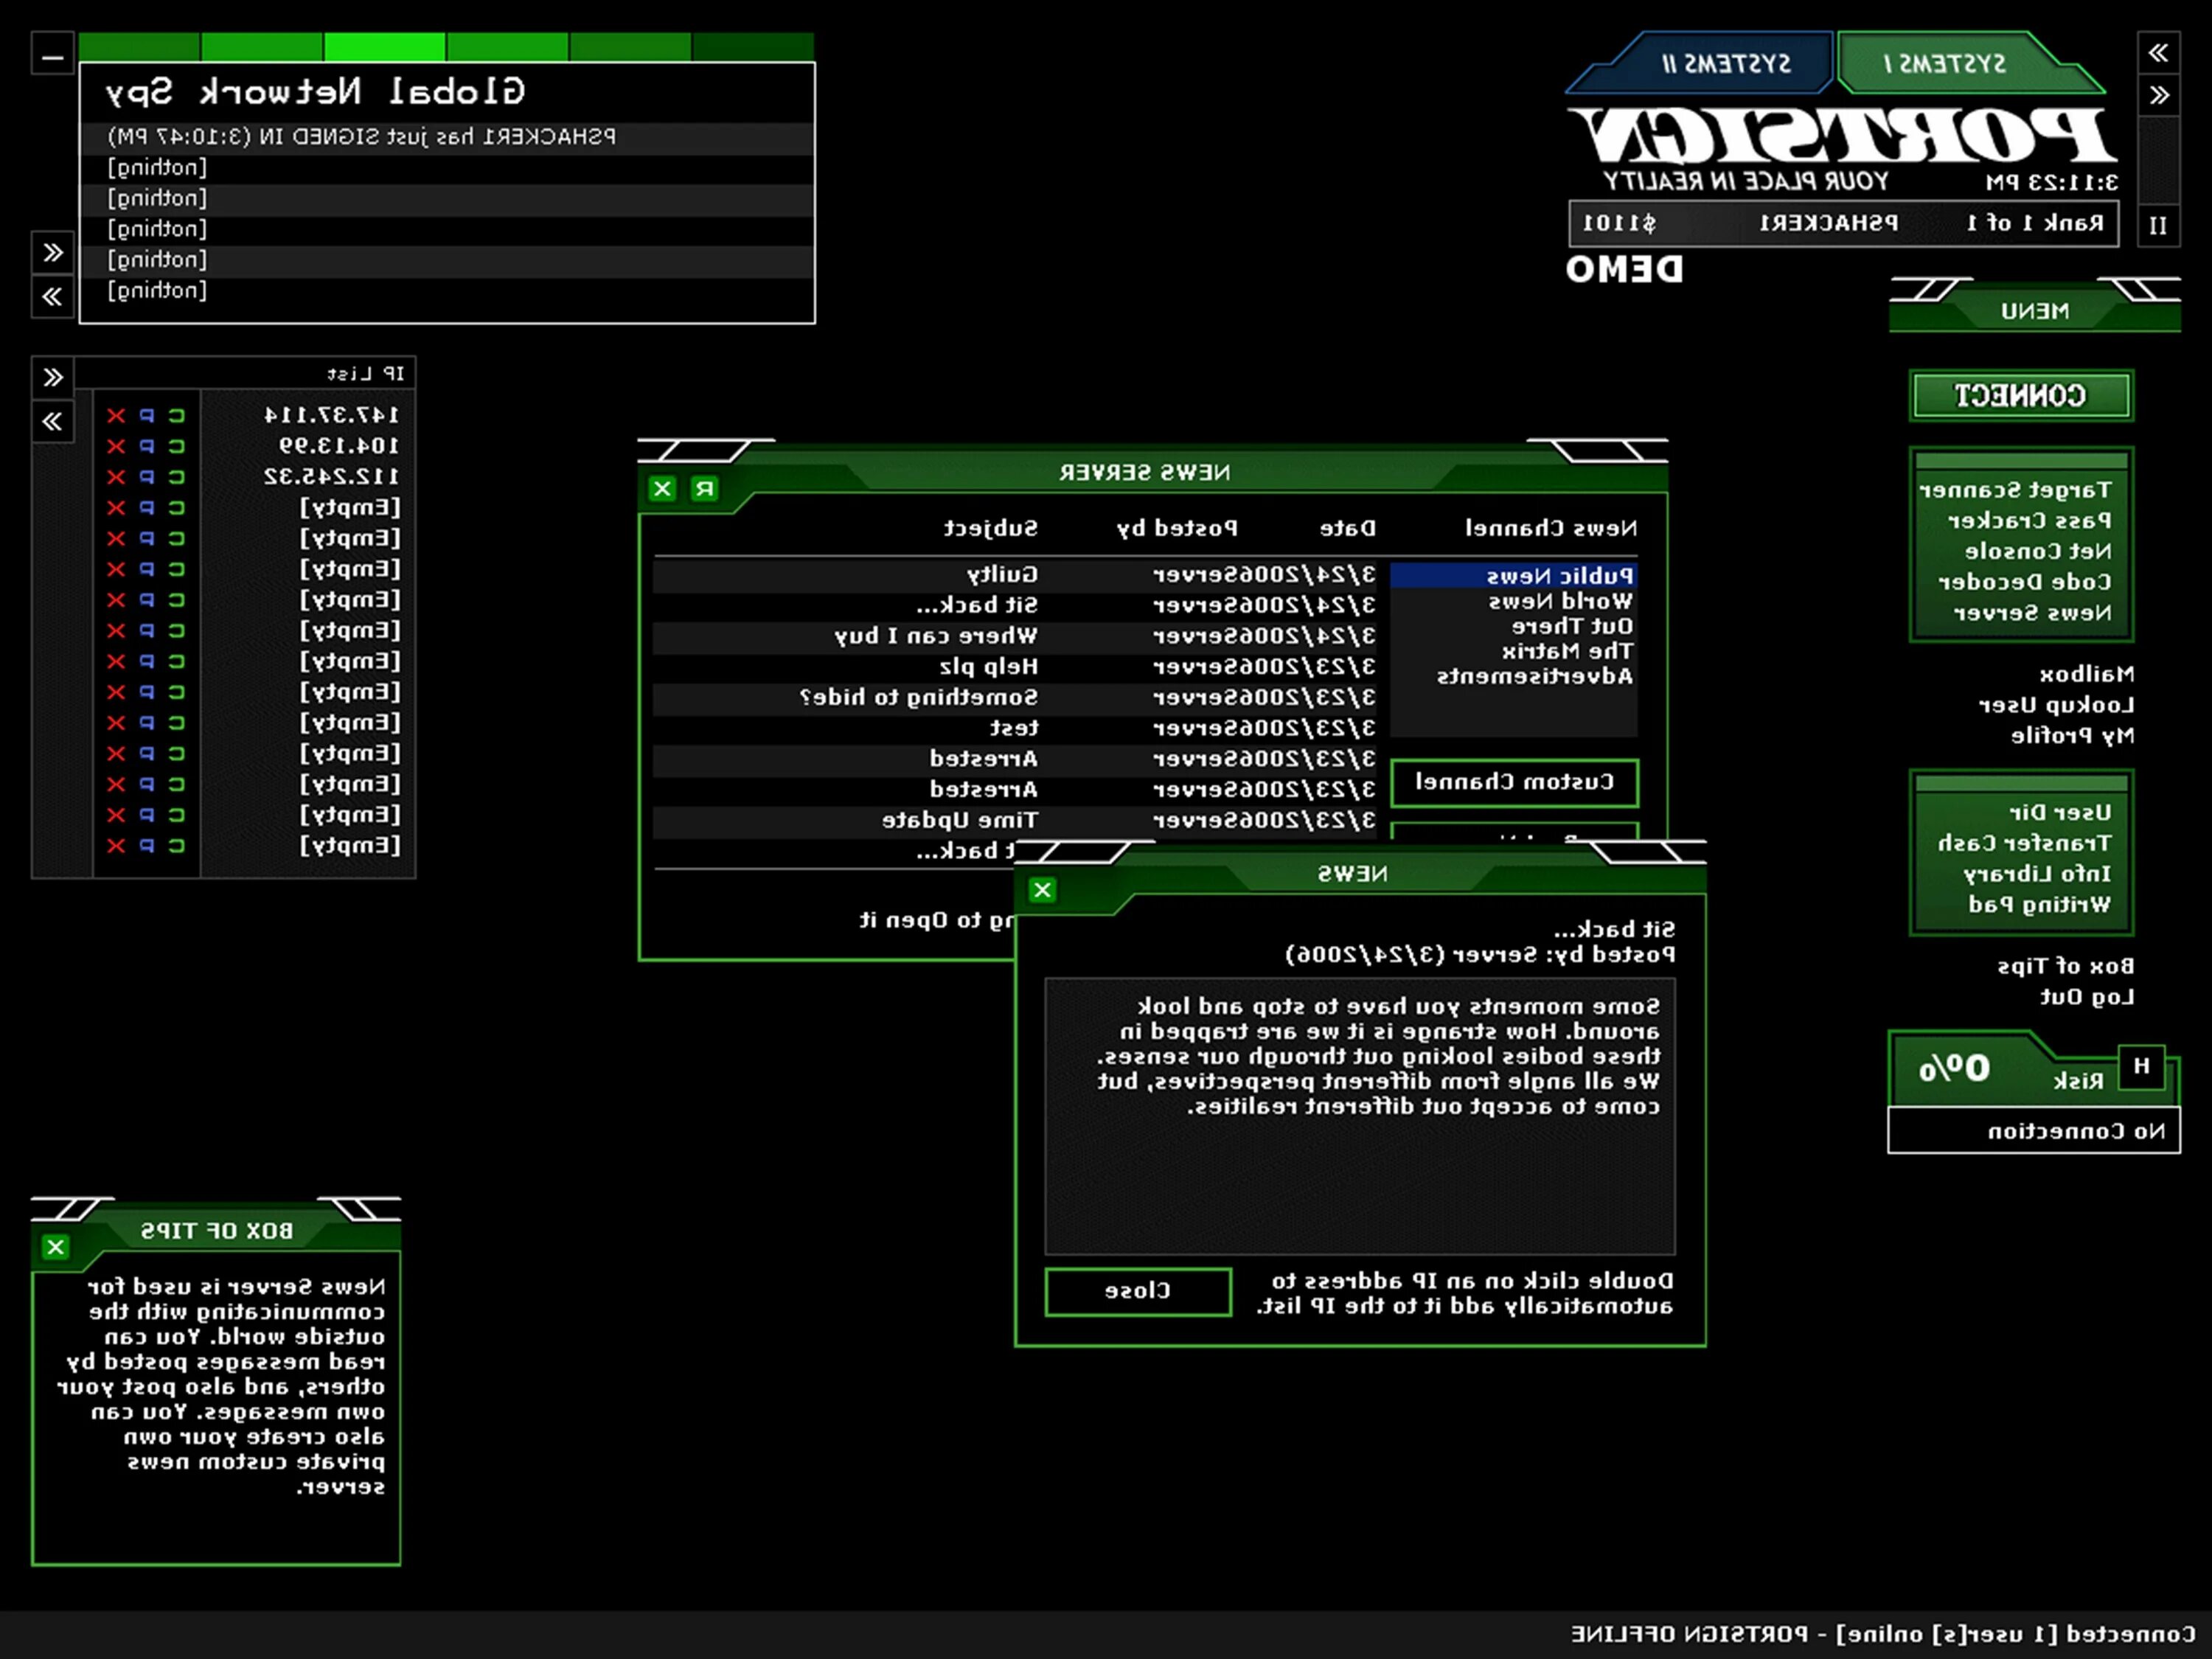Click the green R icon in News Server window
This screenshot has height=1659, width=2212.
click(705, 488)
